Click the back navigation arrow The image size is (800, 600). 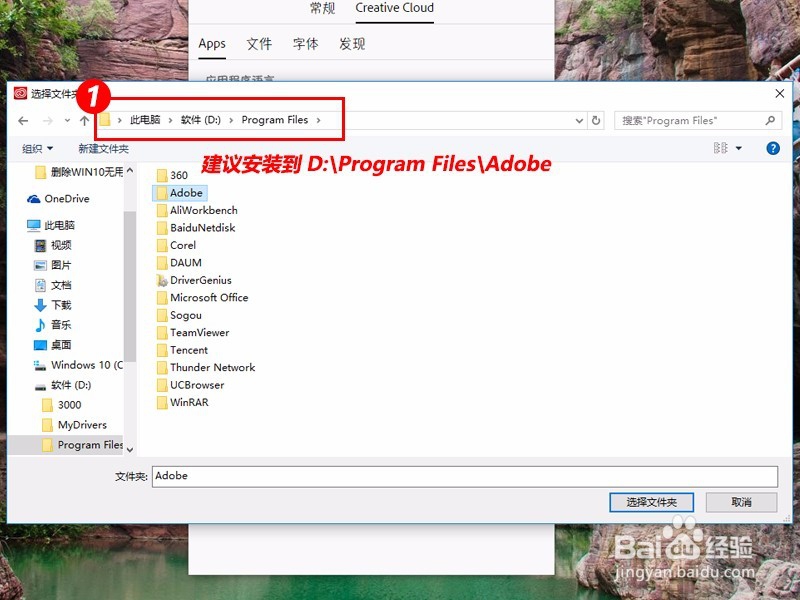pos(23,119)
